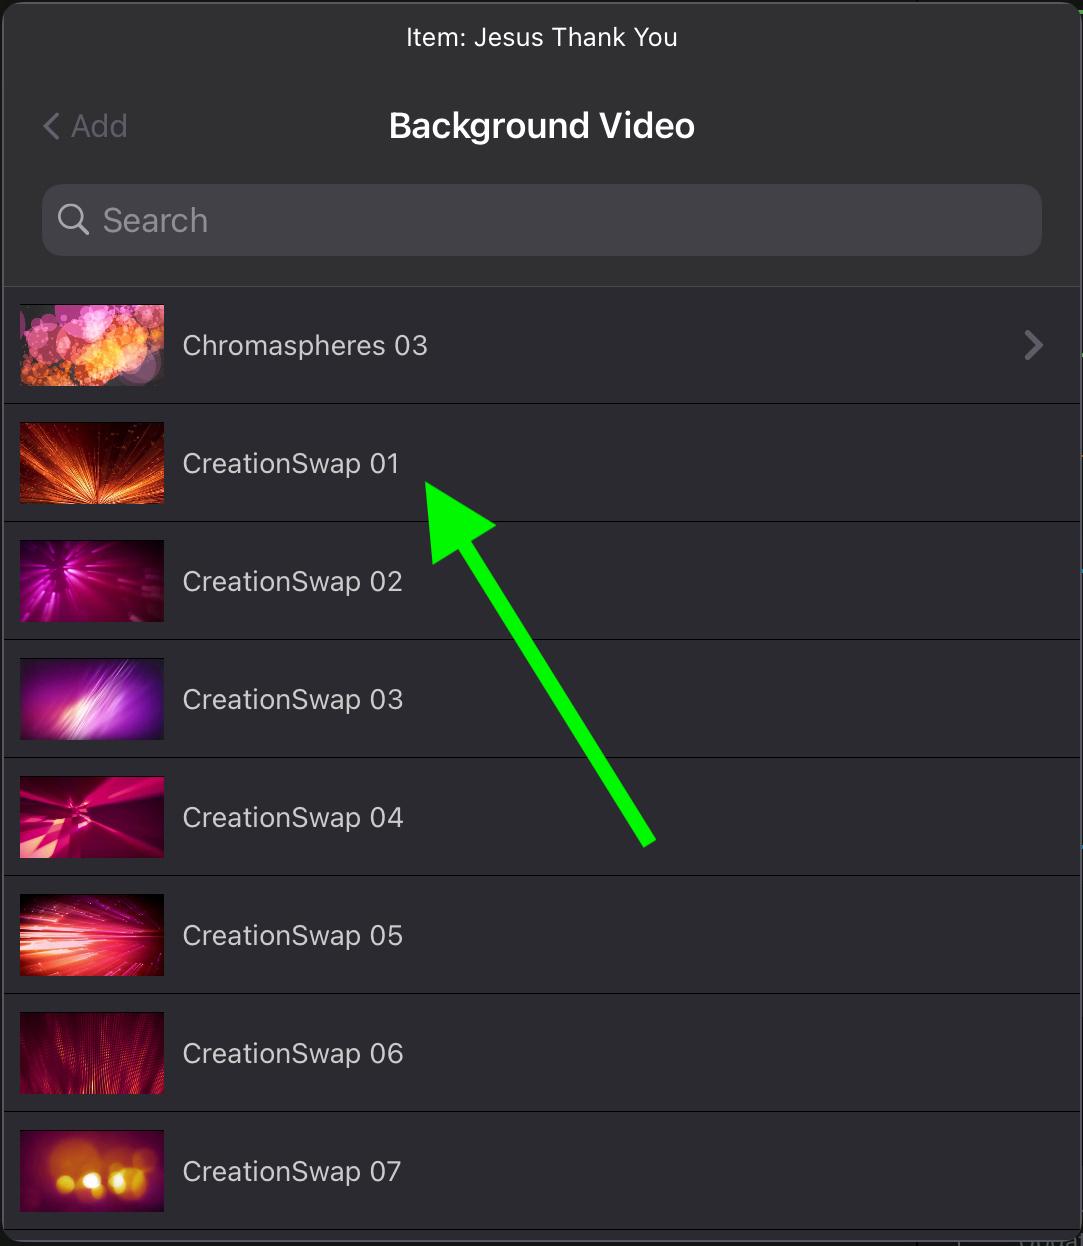
Task: Click the back chevron beside Add
Action: tap(51, 126)
